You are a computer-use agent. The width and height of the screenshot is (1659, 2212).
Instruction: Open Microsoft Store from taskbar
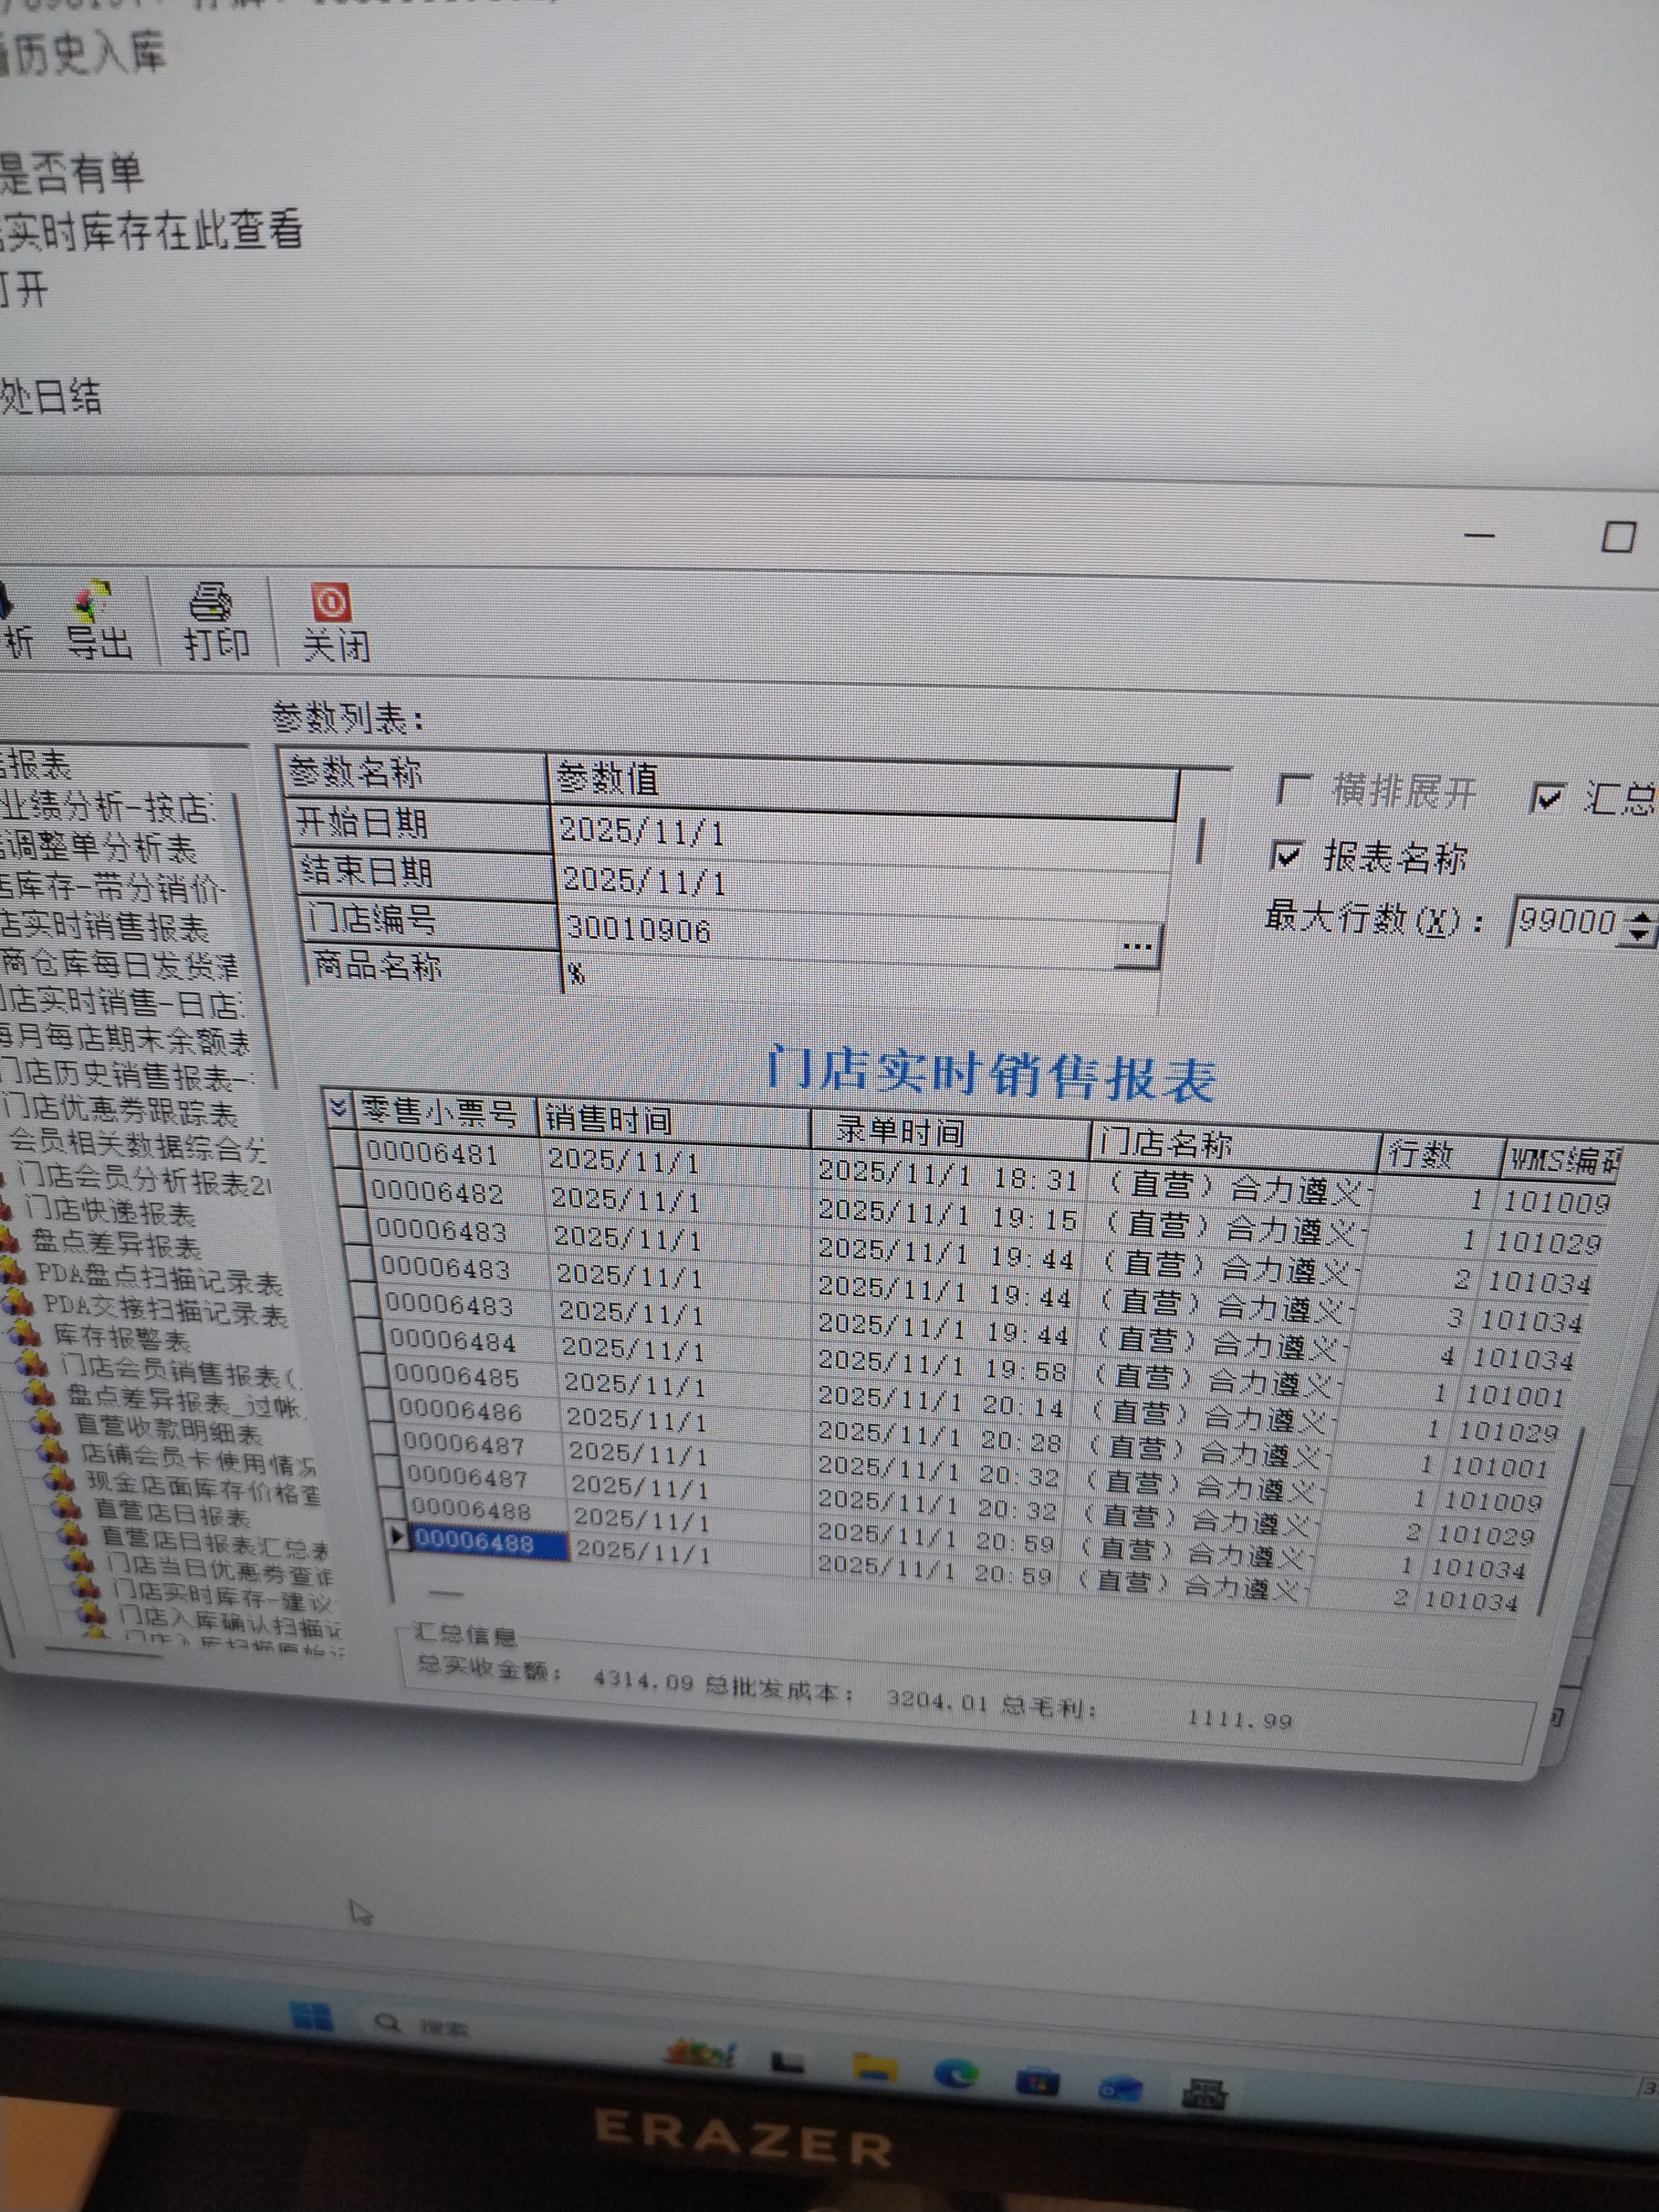[x=1037, y=2082]
